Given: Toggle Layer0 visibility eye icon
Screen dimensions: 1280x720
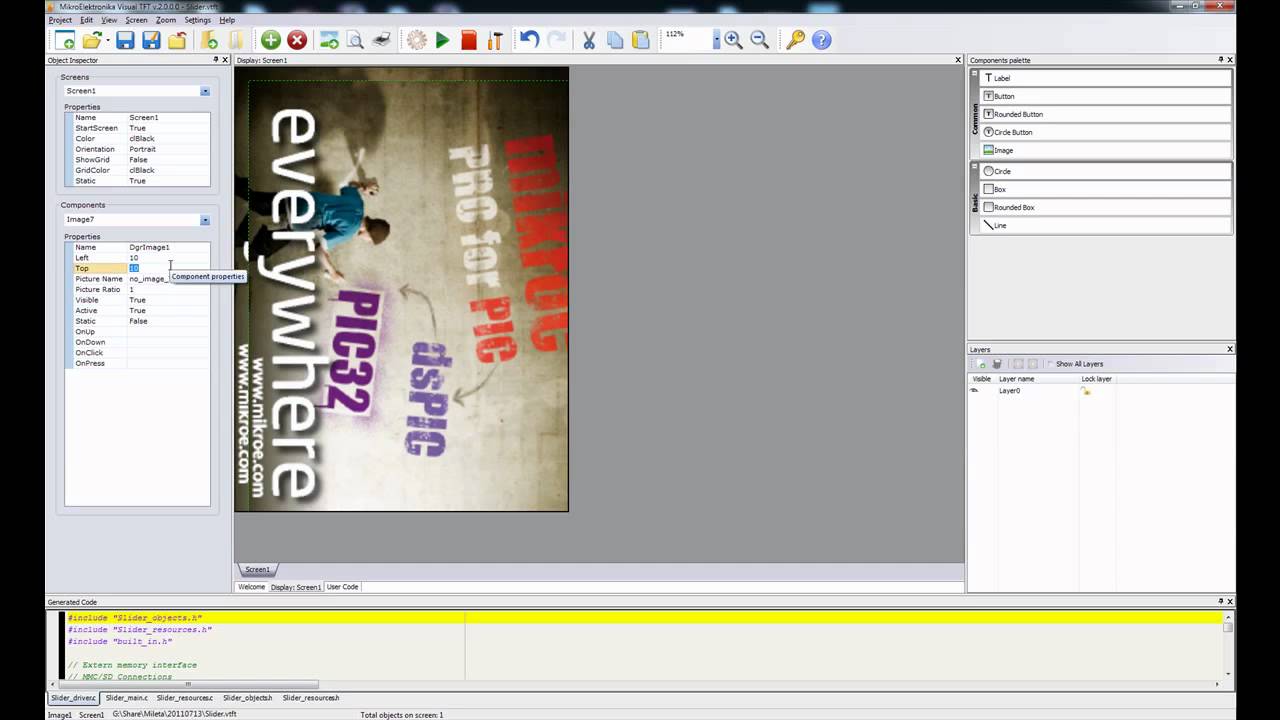Looking at the screenshot, I should click(974, 391).
